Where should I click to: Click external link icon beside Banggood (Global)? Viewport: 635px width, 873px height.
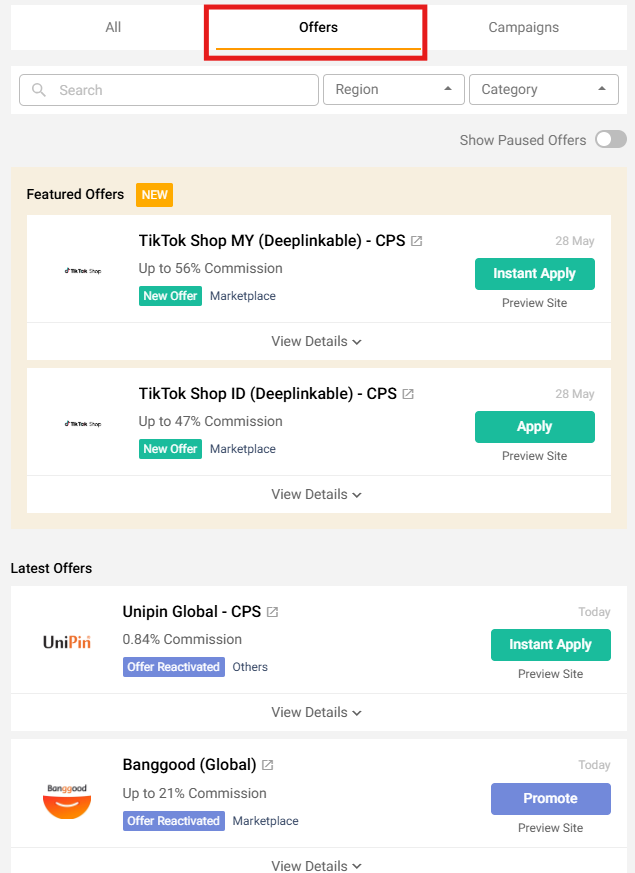point(268,766)
